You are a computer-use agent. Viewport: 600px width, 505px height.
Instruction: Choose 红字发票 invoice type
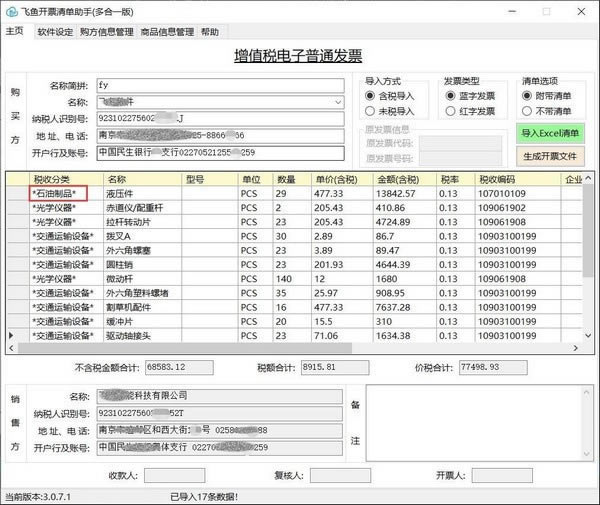point(449,112)
